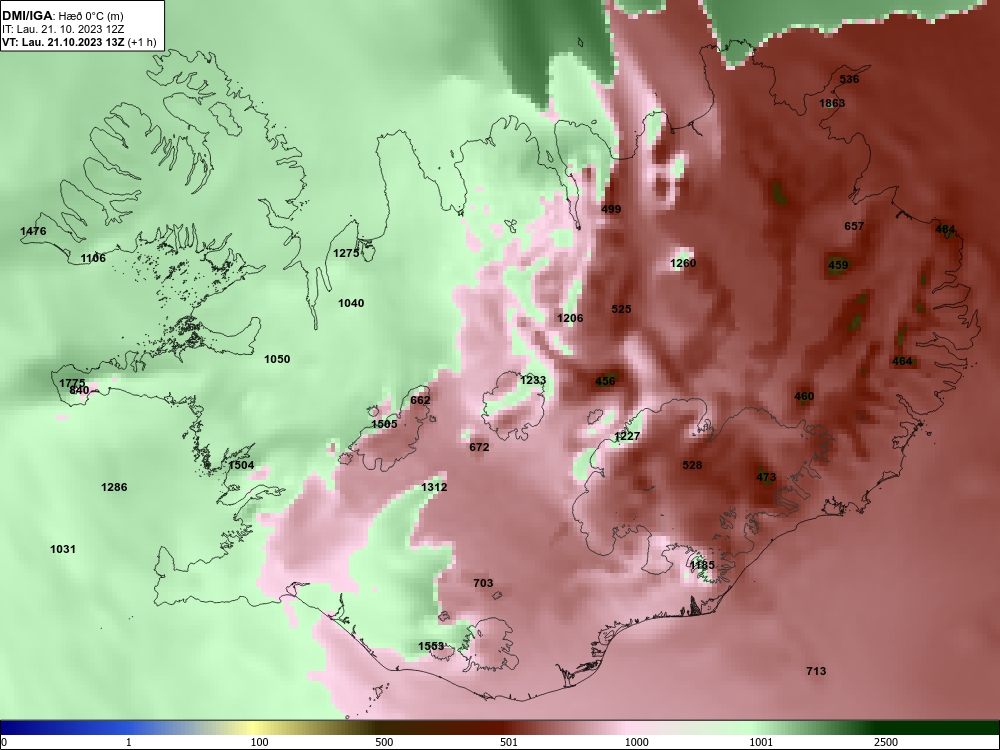Select the 536 value label

click(x=849, y=79)
